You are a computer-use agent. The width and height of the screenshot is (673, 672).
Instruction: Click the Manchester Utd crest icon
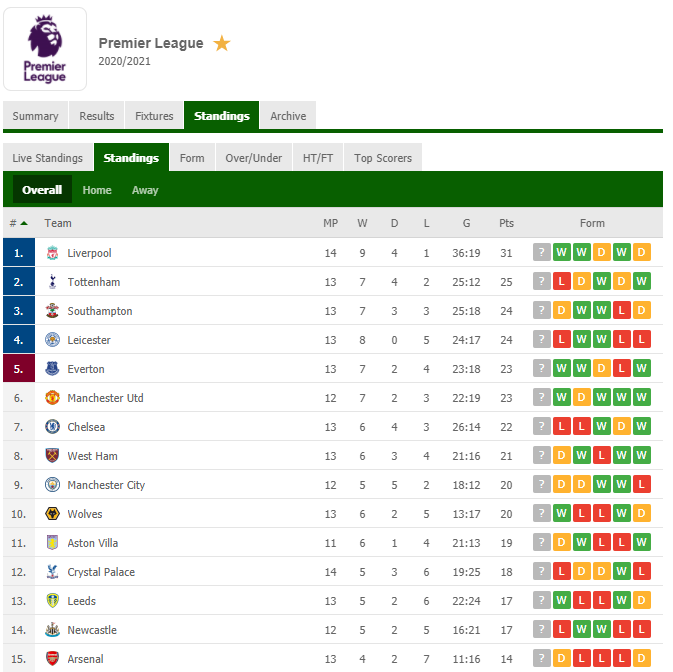click(52, 398)
